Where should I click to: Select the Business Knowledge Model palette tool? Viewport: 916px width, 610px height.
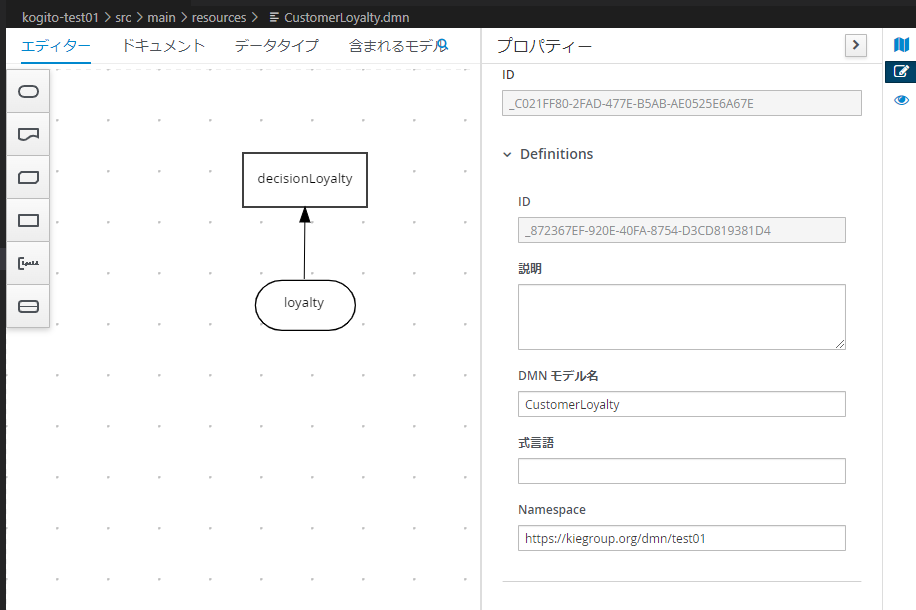pyautogui.click(x=28, y=178)
